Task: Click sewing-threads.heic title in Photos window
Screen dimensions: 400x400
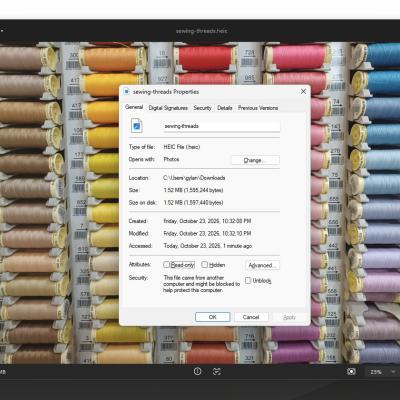Action: (201, 31)
